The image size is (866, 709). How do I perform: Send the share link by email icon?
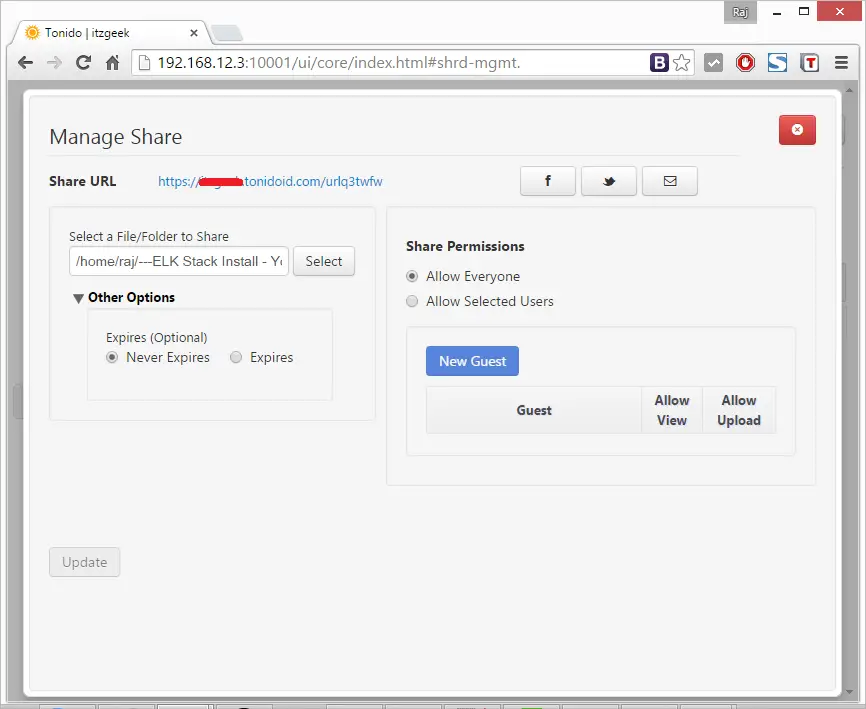pos(669,181)
